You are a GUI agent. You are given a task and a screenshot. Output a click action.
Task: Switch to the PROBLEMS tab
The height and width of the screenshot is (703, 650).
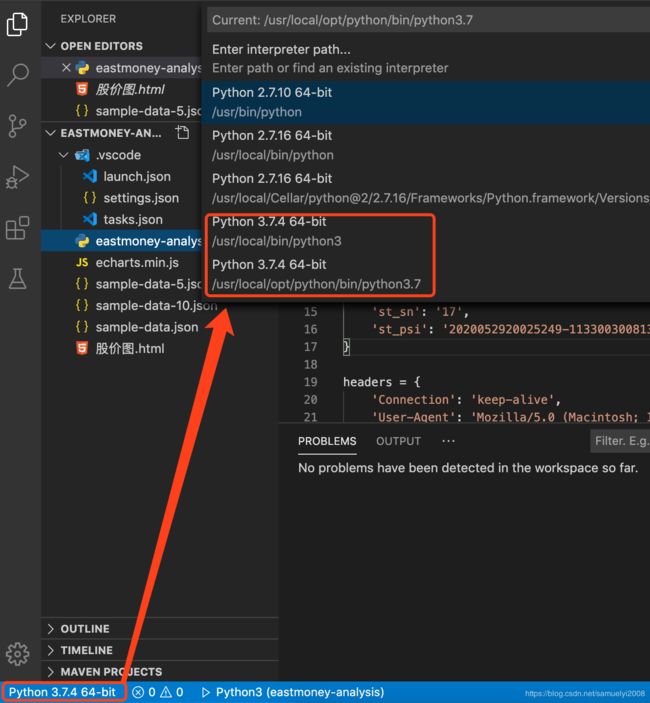coord(327,441)
